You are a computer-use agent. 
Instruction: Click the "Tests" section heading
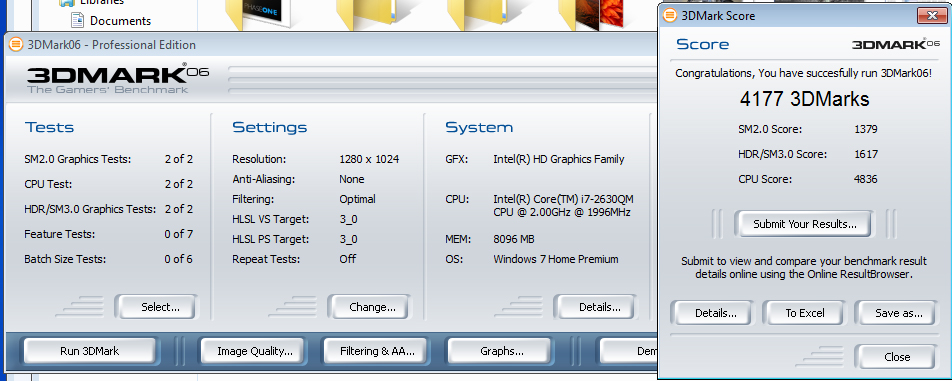(49, 127)
